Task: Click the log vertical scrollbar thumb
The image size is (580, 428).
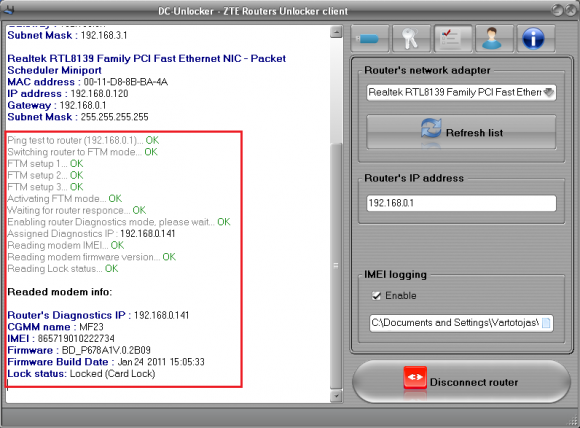Action: 336,266
